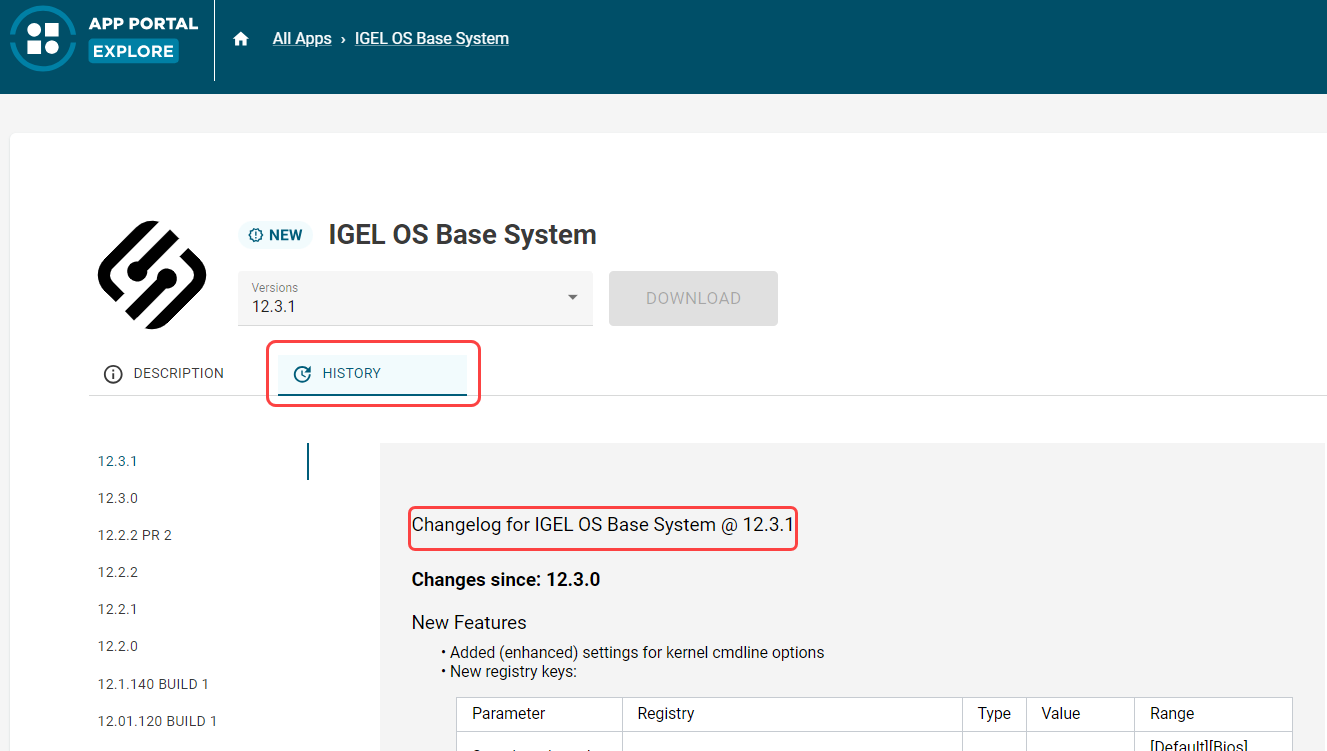
Task: Switch to the Description tab
Action: (178, 373)
